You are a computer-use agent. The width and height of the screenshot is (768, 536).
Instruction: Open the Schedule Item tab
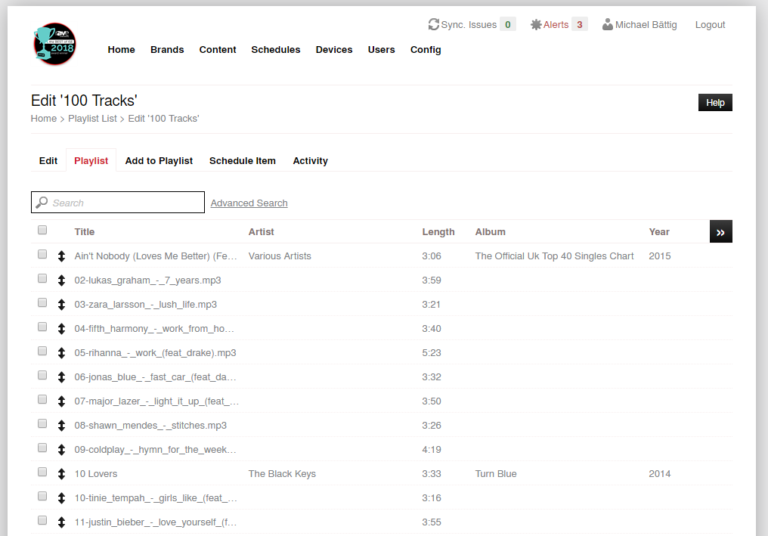242,161
